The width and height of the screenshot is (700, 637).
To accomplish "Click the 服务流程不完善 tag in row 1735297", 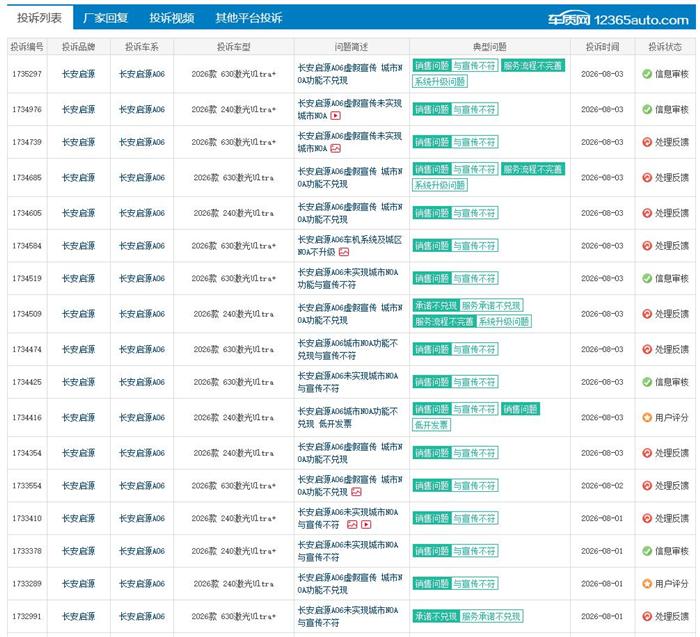I will tap(533, 66).
